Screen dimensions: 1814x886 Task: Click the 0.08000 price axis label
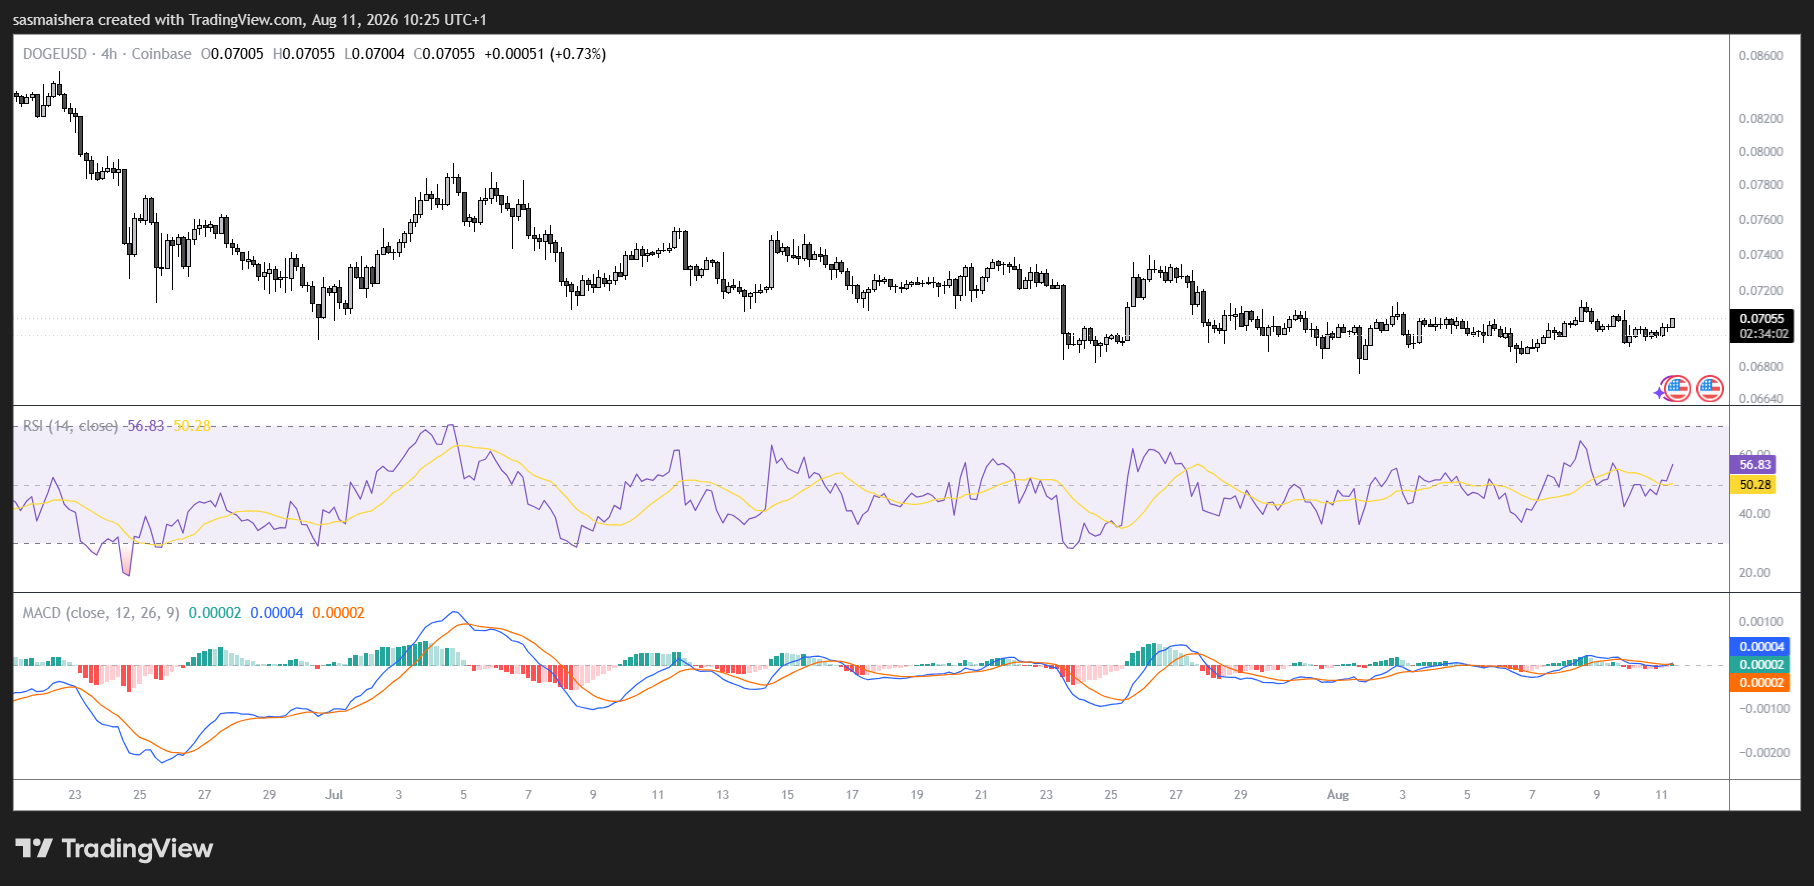(x=1761, y=152)
